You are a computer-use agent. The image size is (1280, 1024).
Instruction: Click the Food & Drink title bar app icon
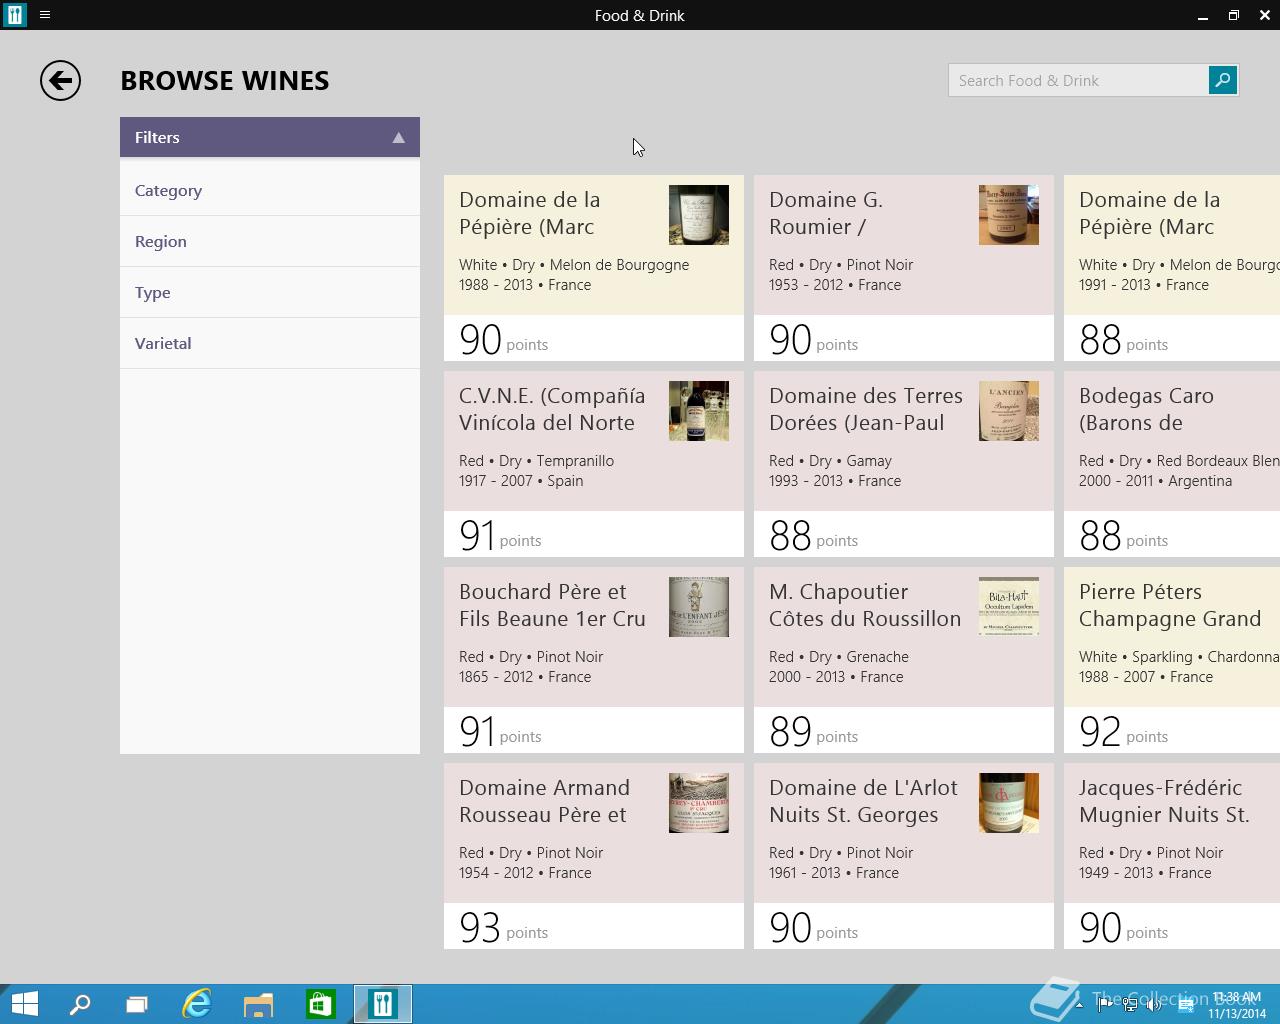tap(14, 15)
